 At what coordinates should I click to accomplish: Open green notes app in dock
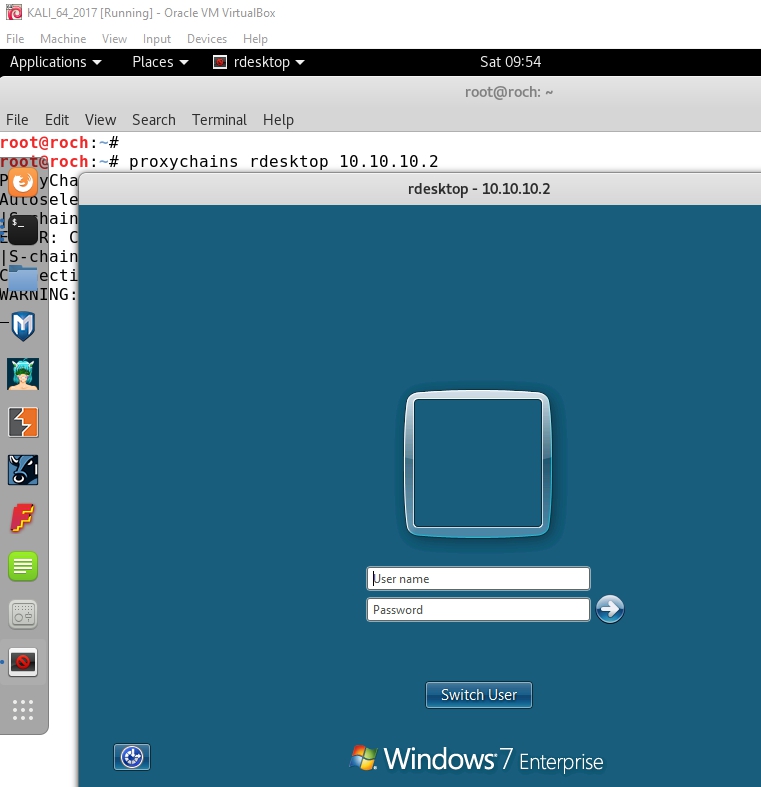23,566
